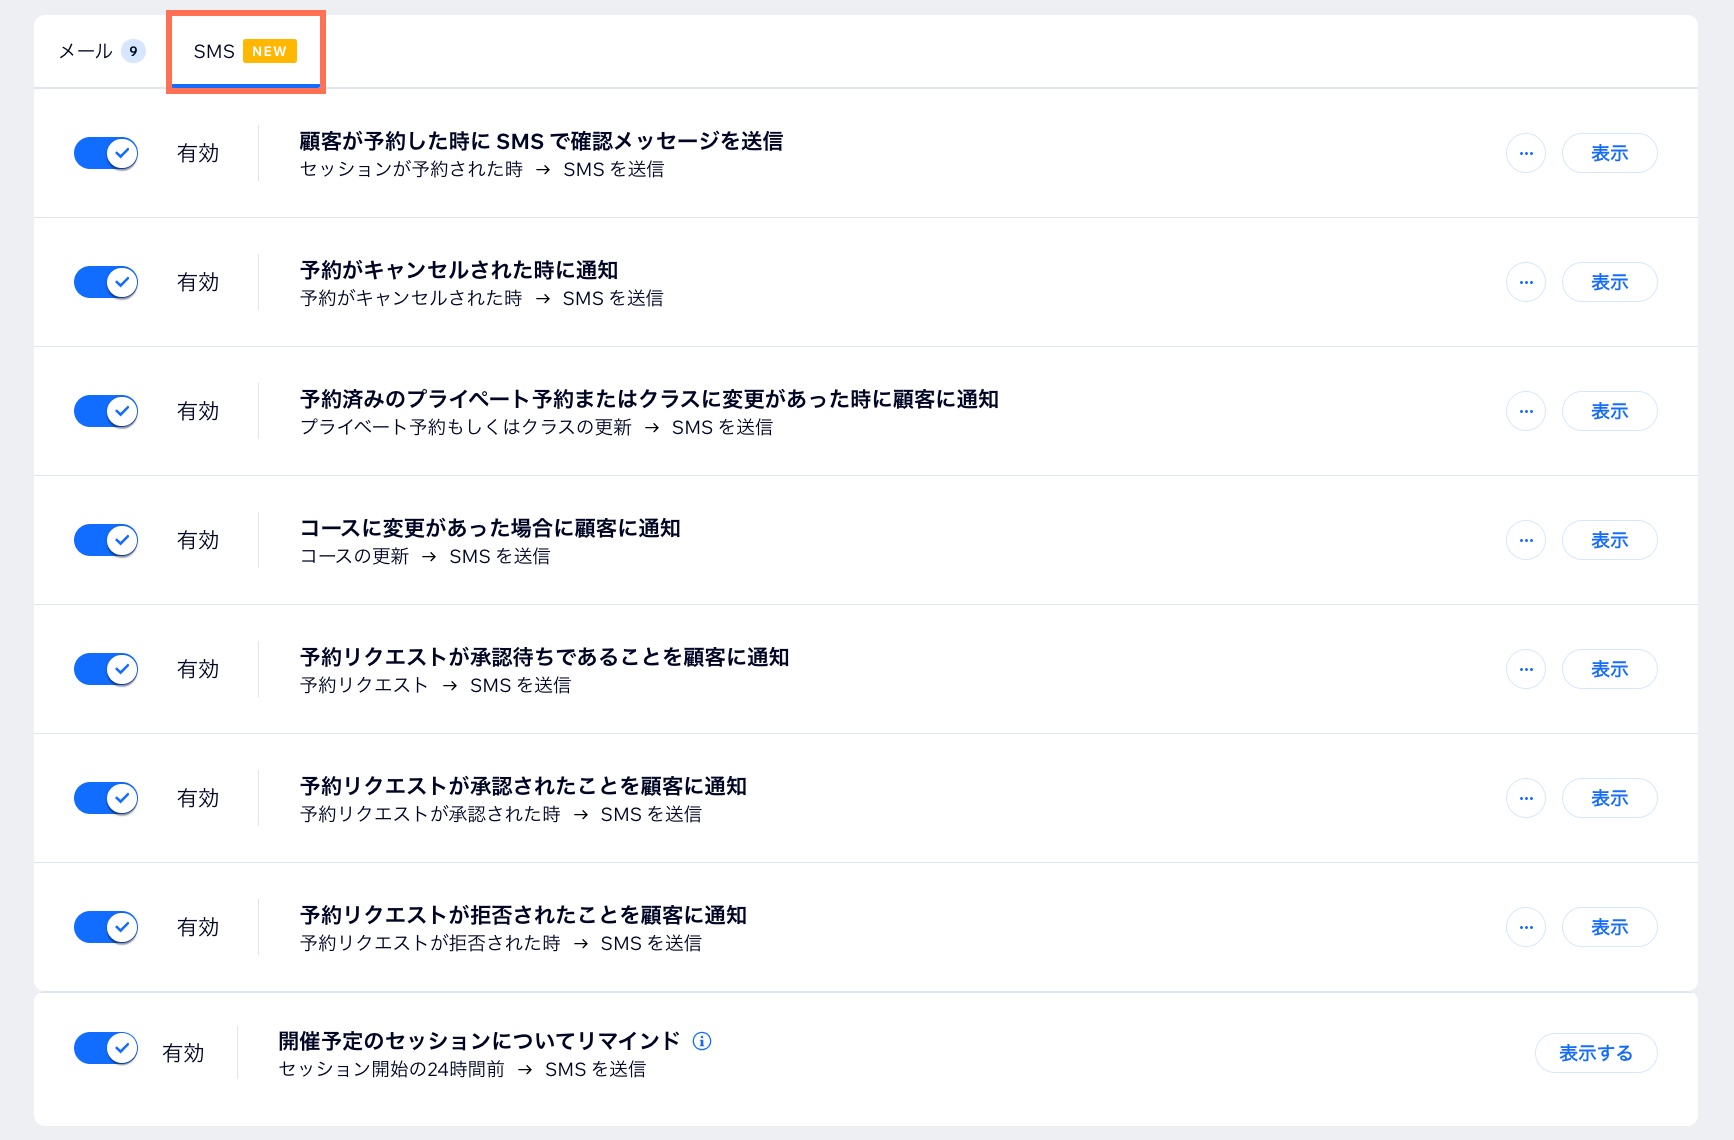Switch to the メール tab
Screen dimensions: 1734x1140
pos(102,51)
